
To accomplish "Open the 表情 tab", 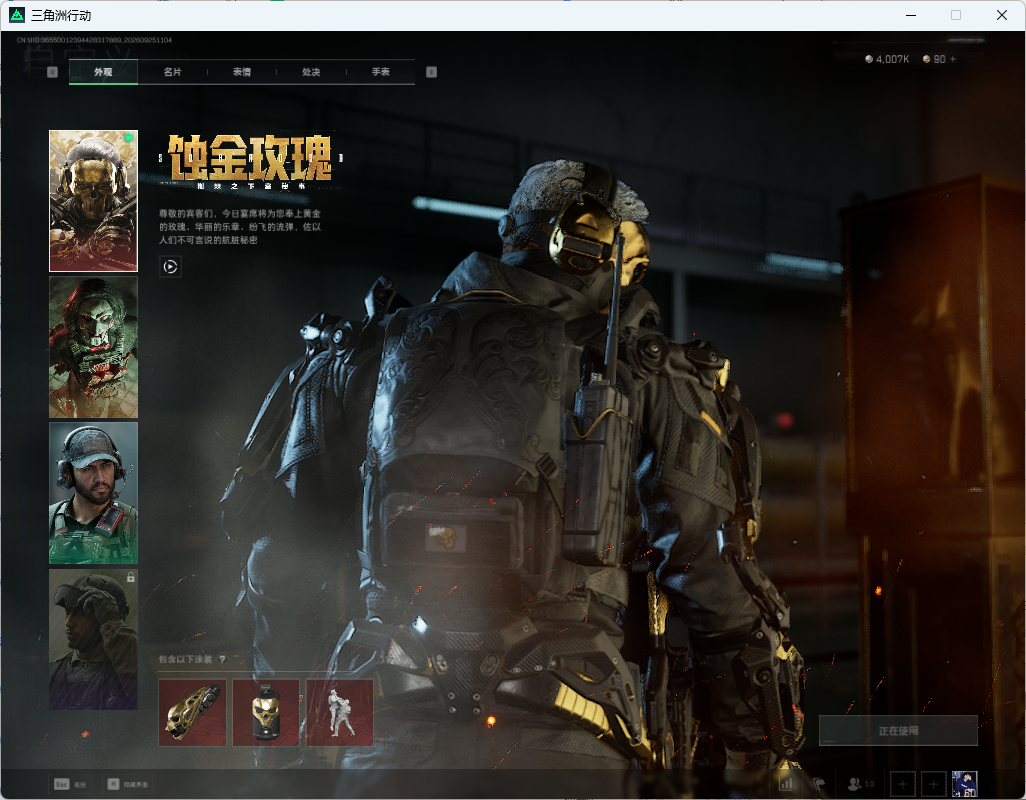I will click(242, 72).
